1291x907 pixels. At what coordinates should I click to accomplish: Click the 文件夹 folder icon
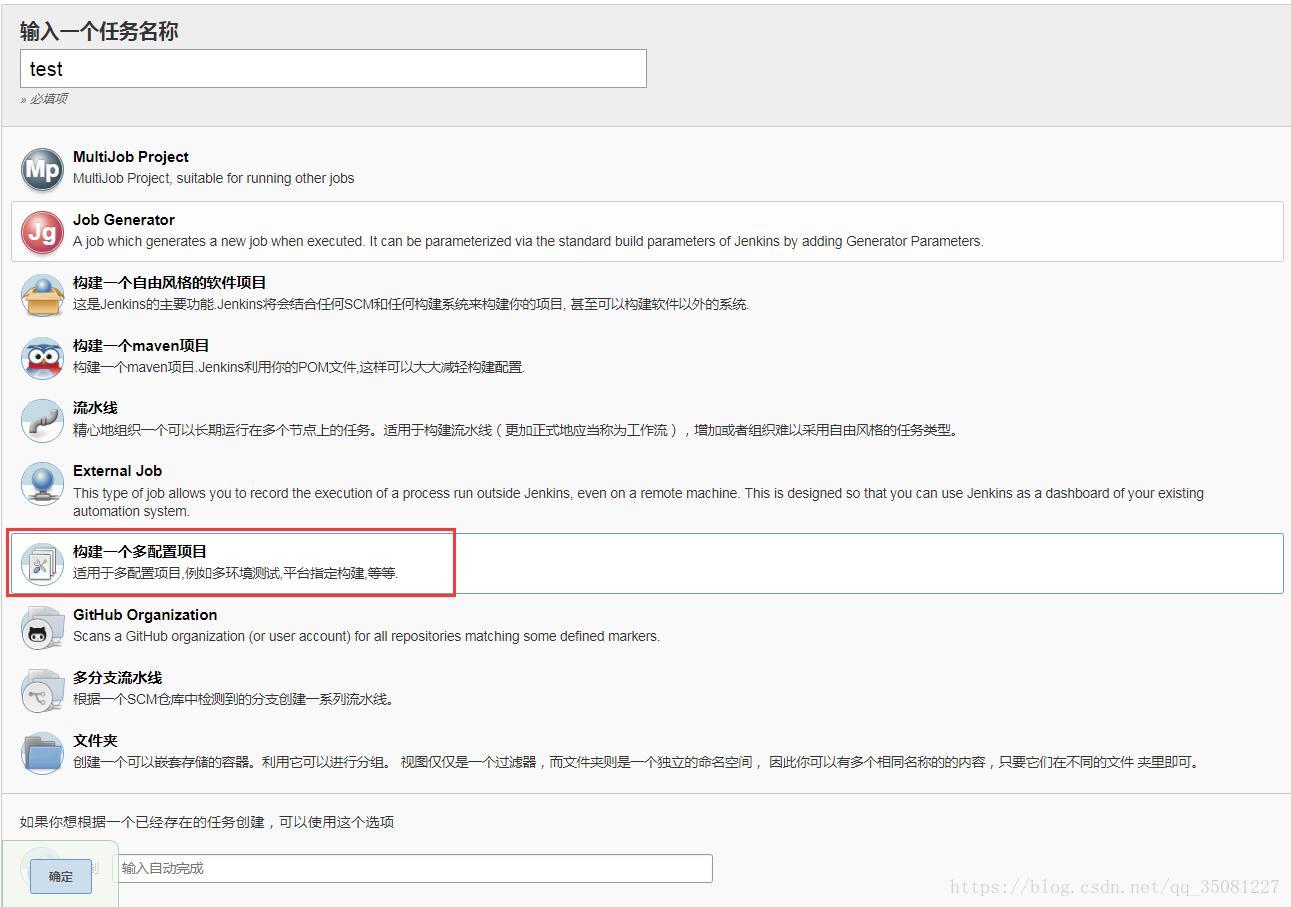pos(42,753)
